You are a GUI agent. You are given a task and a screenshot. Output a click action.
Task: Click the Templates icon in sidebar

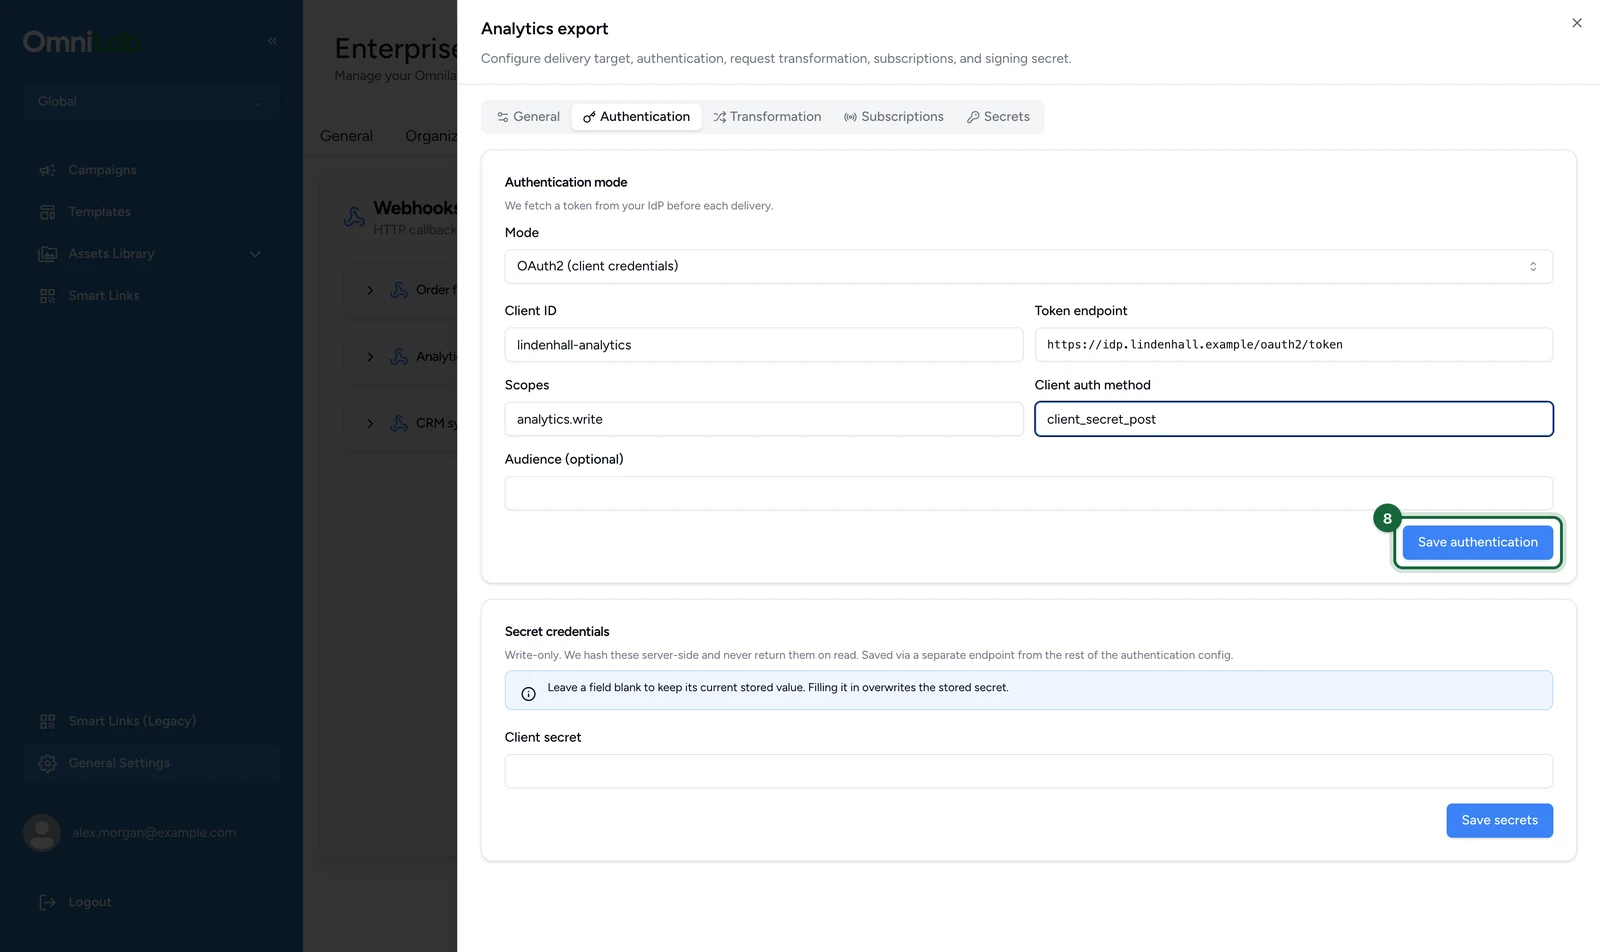[47, 212]
